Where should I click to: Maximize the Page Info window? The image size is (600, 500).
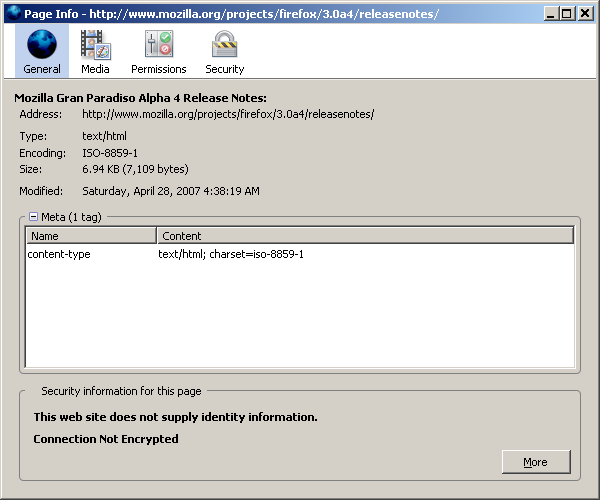(566, 14)
